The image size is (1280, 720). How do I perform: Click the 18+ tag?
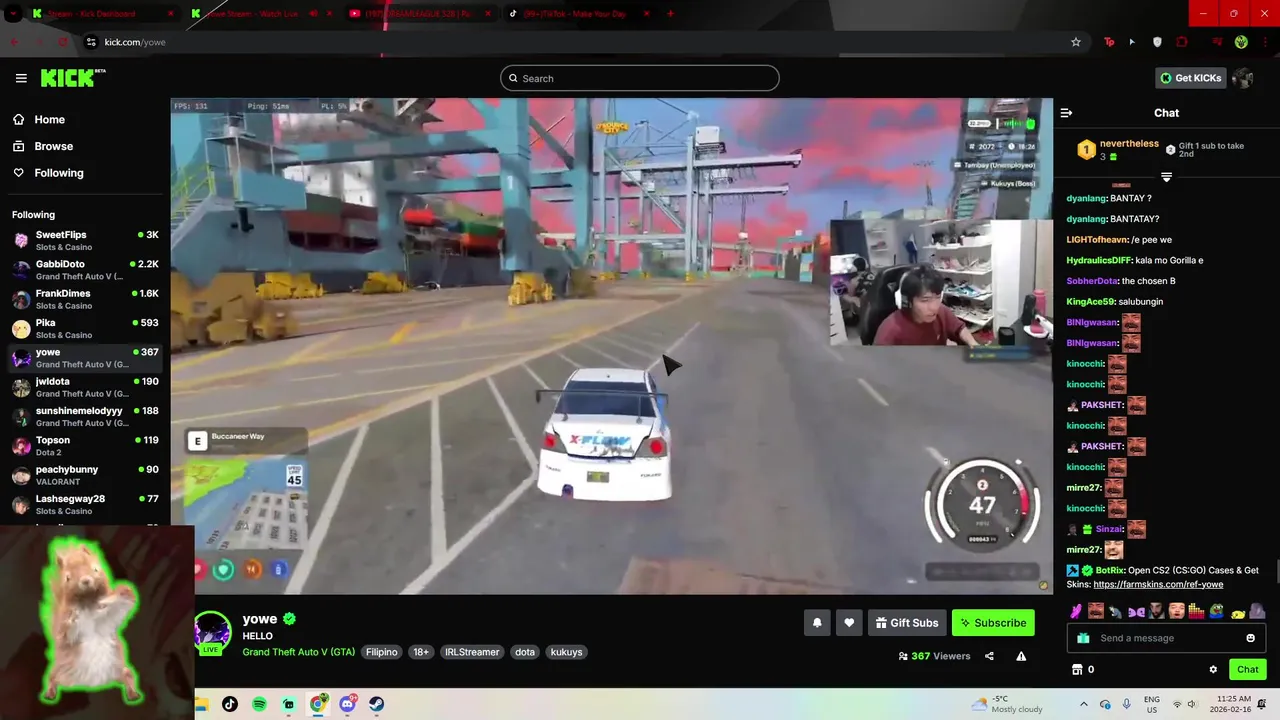pos(421,652)
